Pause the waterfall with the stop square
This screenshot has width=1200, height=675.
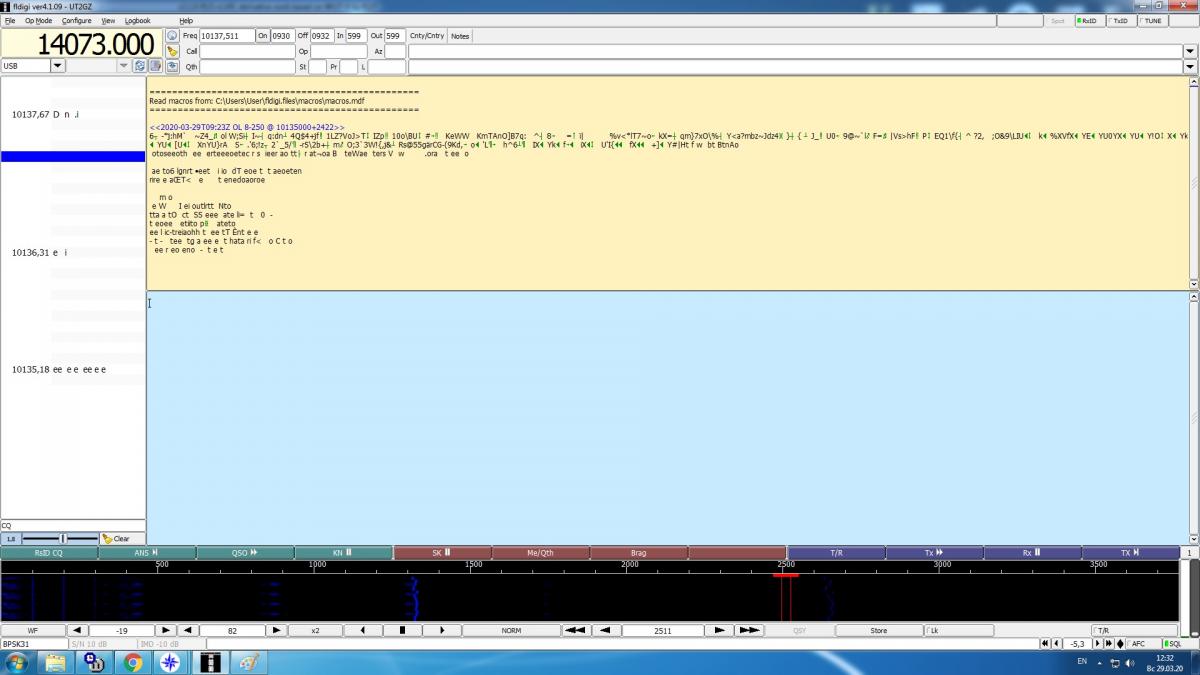(402, 631)
